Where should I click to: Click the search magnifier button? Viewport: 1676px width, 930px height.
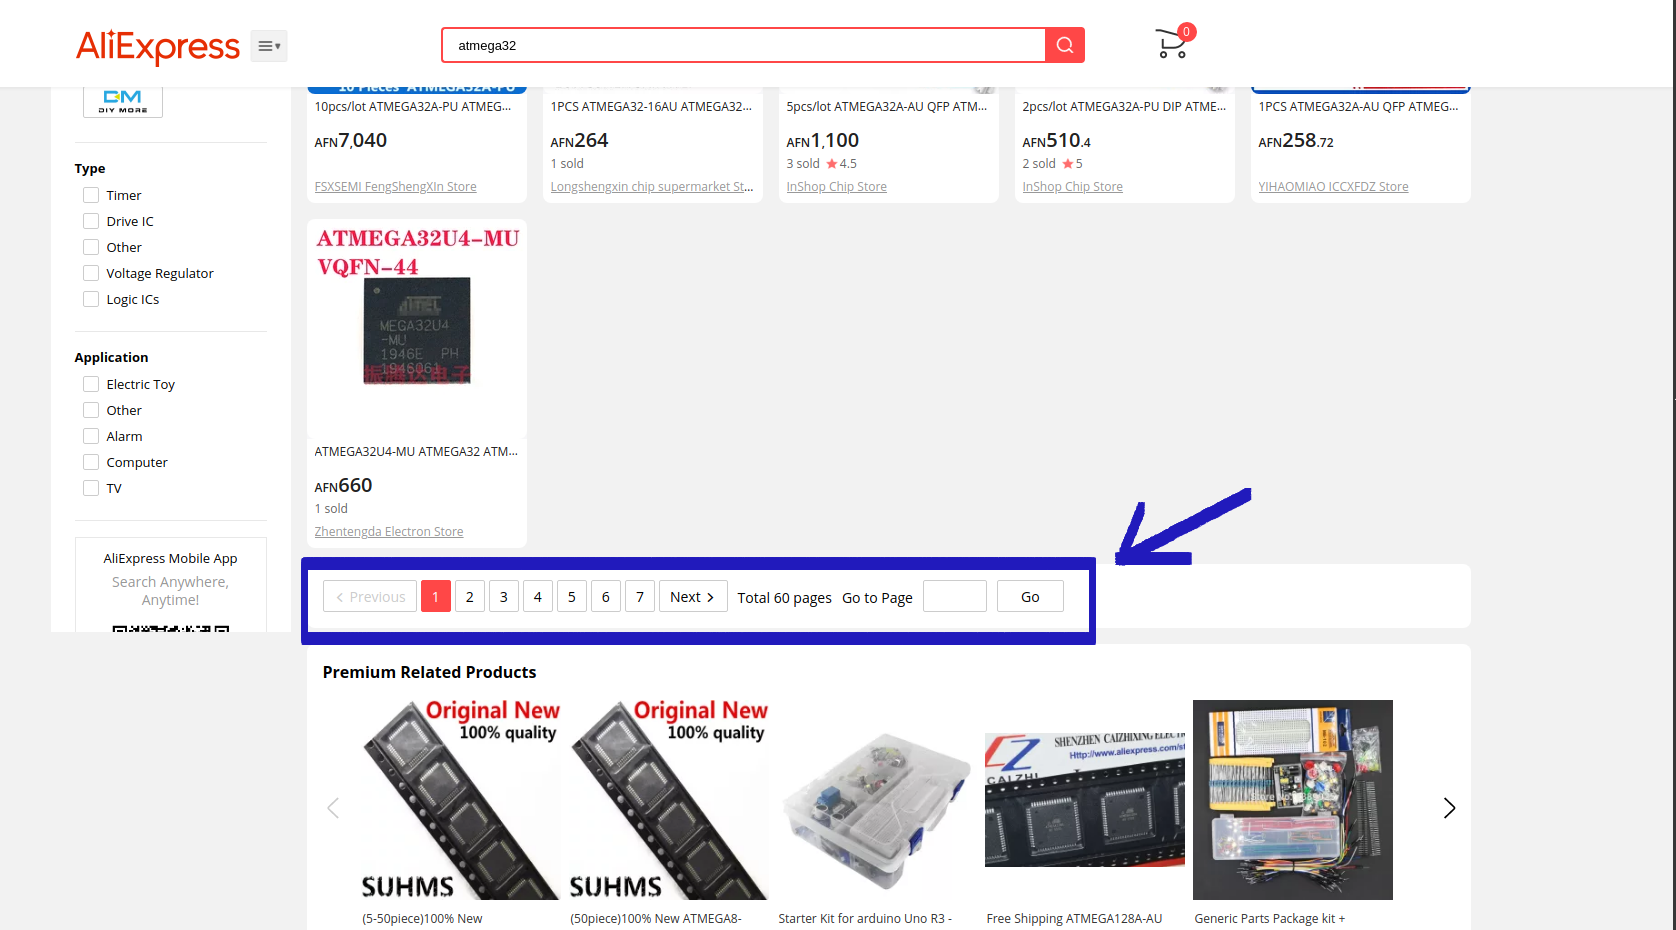1065,45
